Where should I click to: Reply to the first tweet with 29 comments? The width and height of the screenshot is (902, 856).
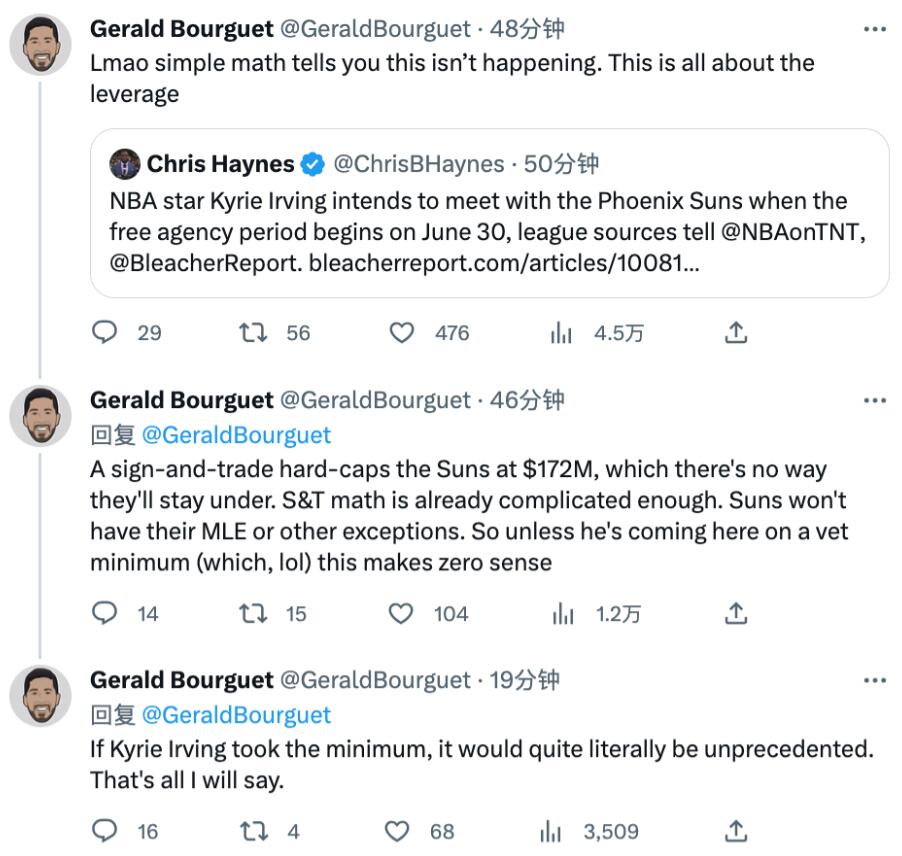[x=105, y=332]
